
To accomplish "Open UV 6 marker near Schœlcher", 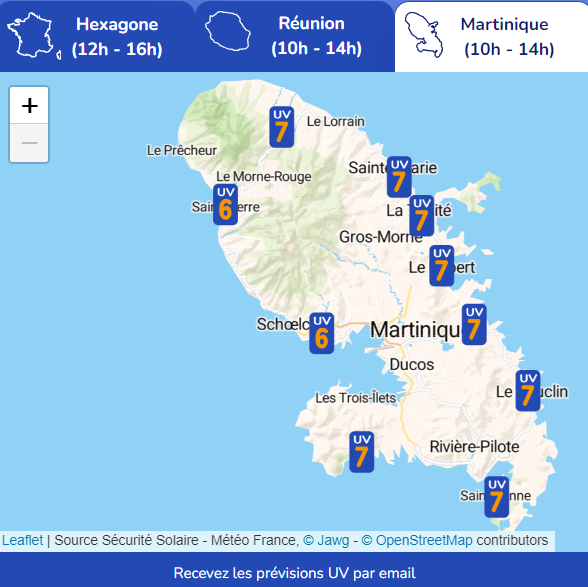I will pos(322,333).
